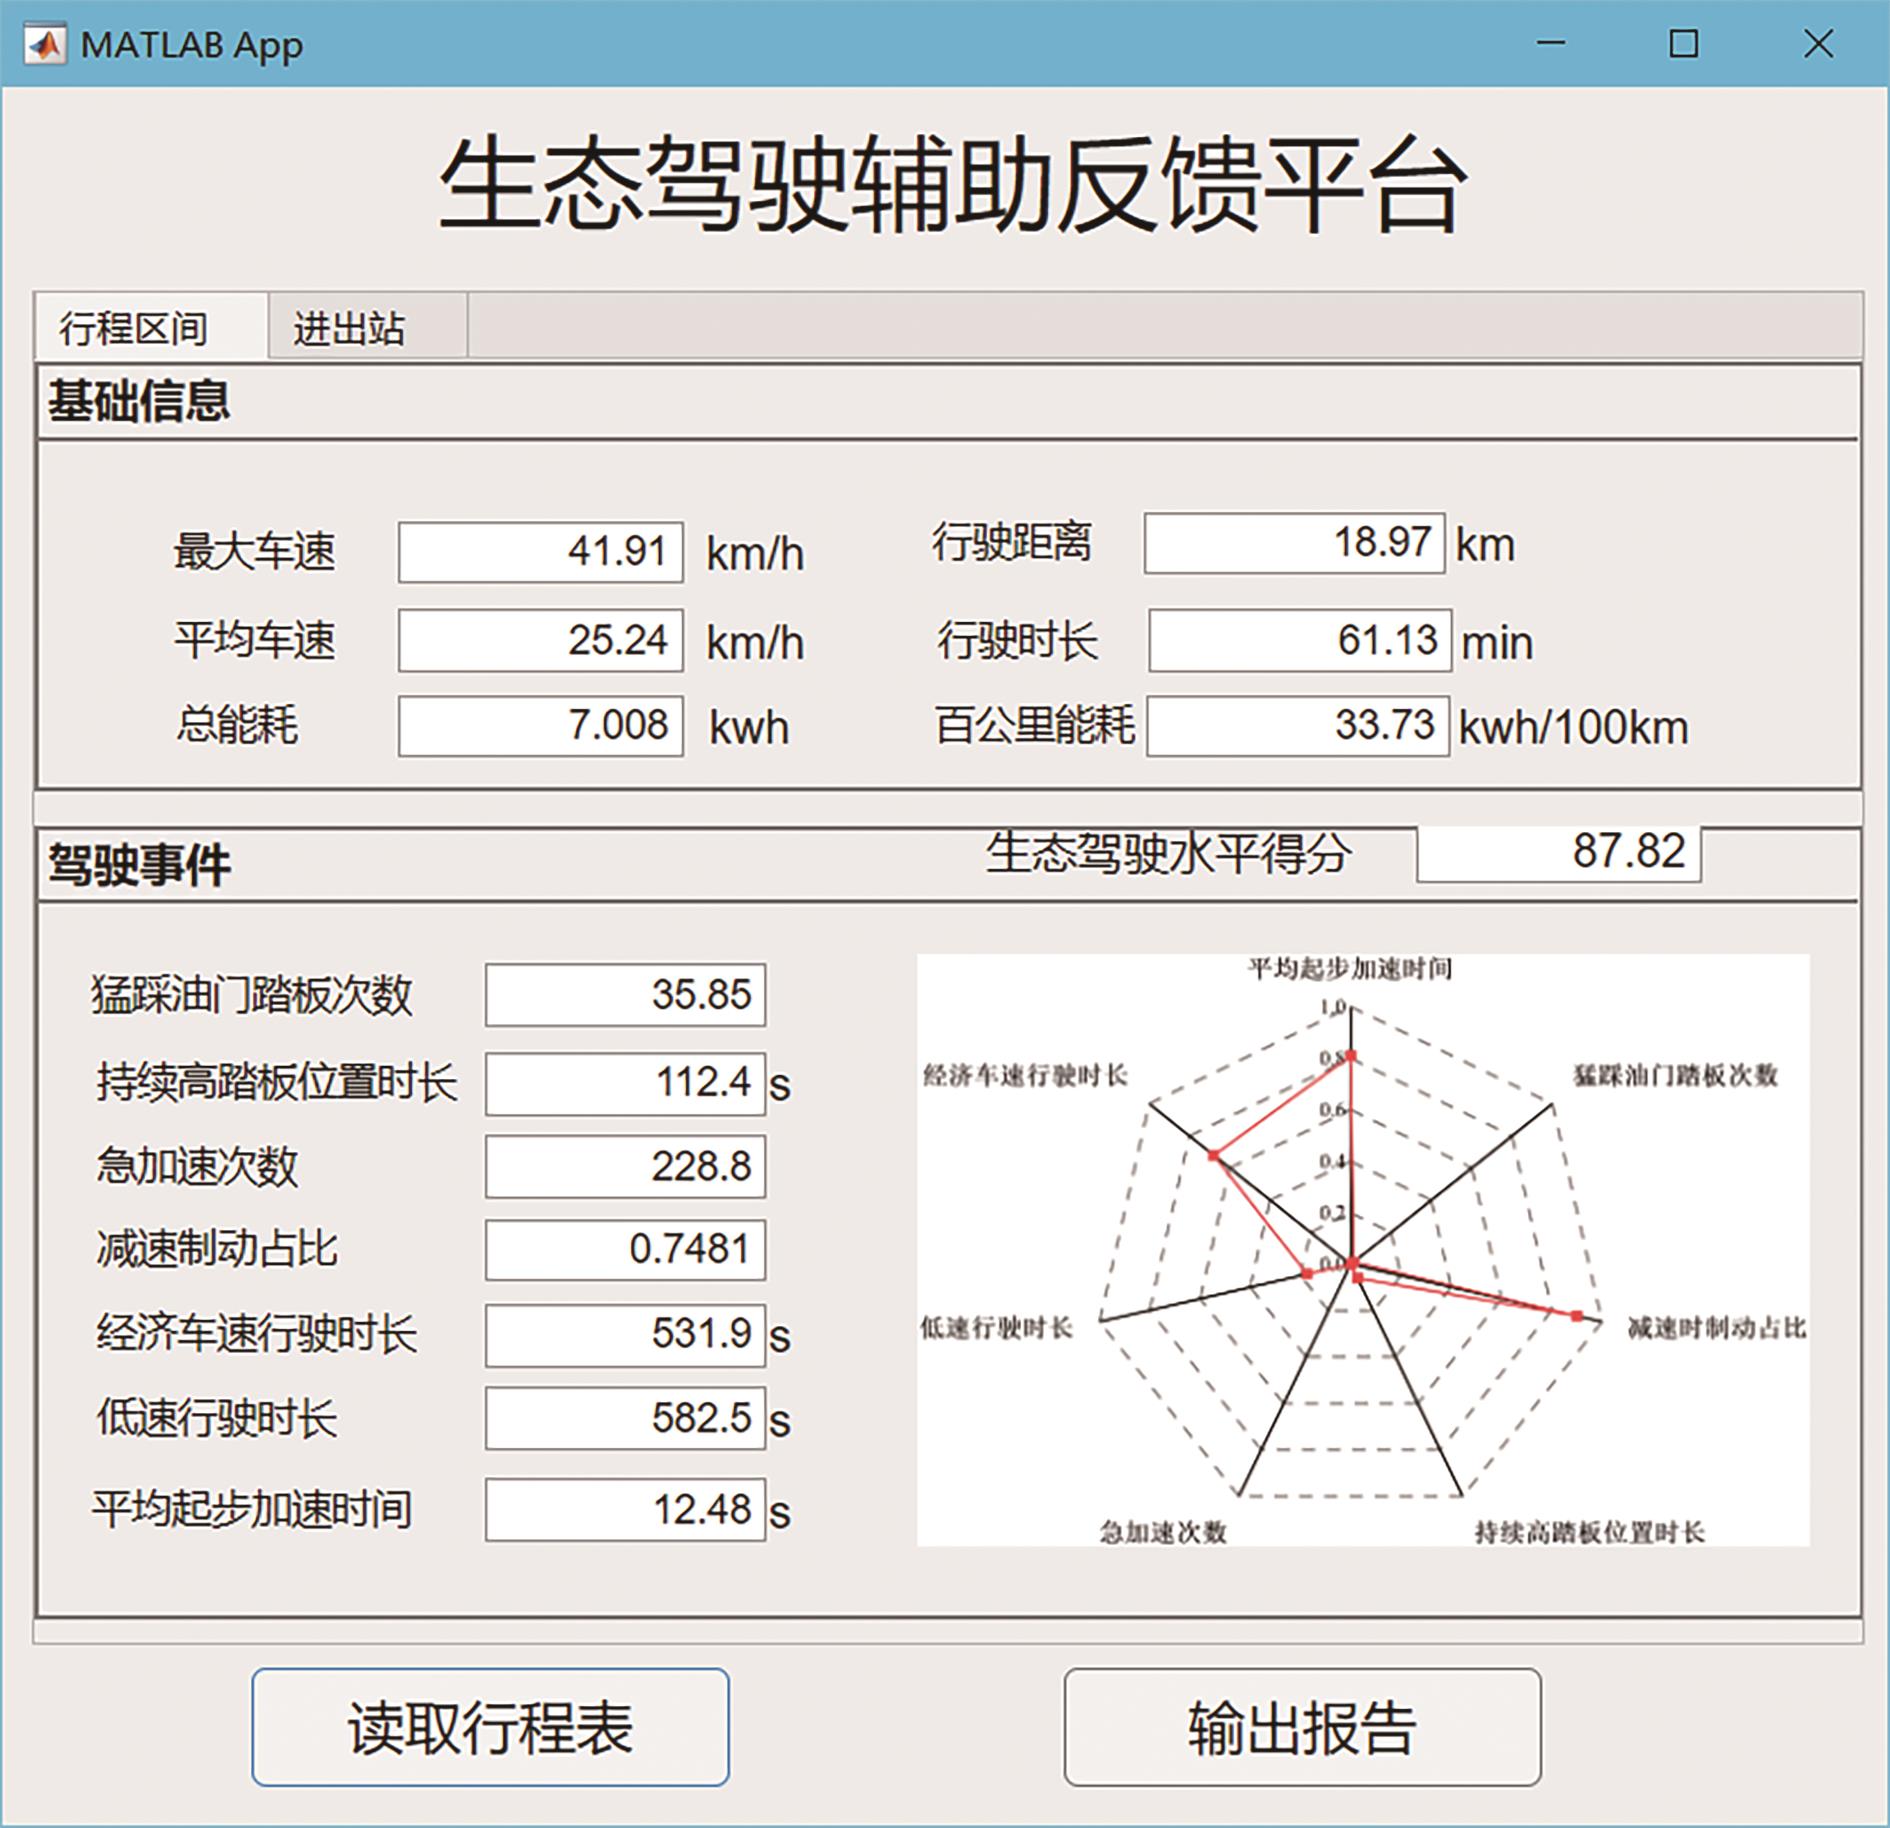
Task: Click the radar chart's 减速时制动占比 data point
Action: coord(1577,1316)
